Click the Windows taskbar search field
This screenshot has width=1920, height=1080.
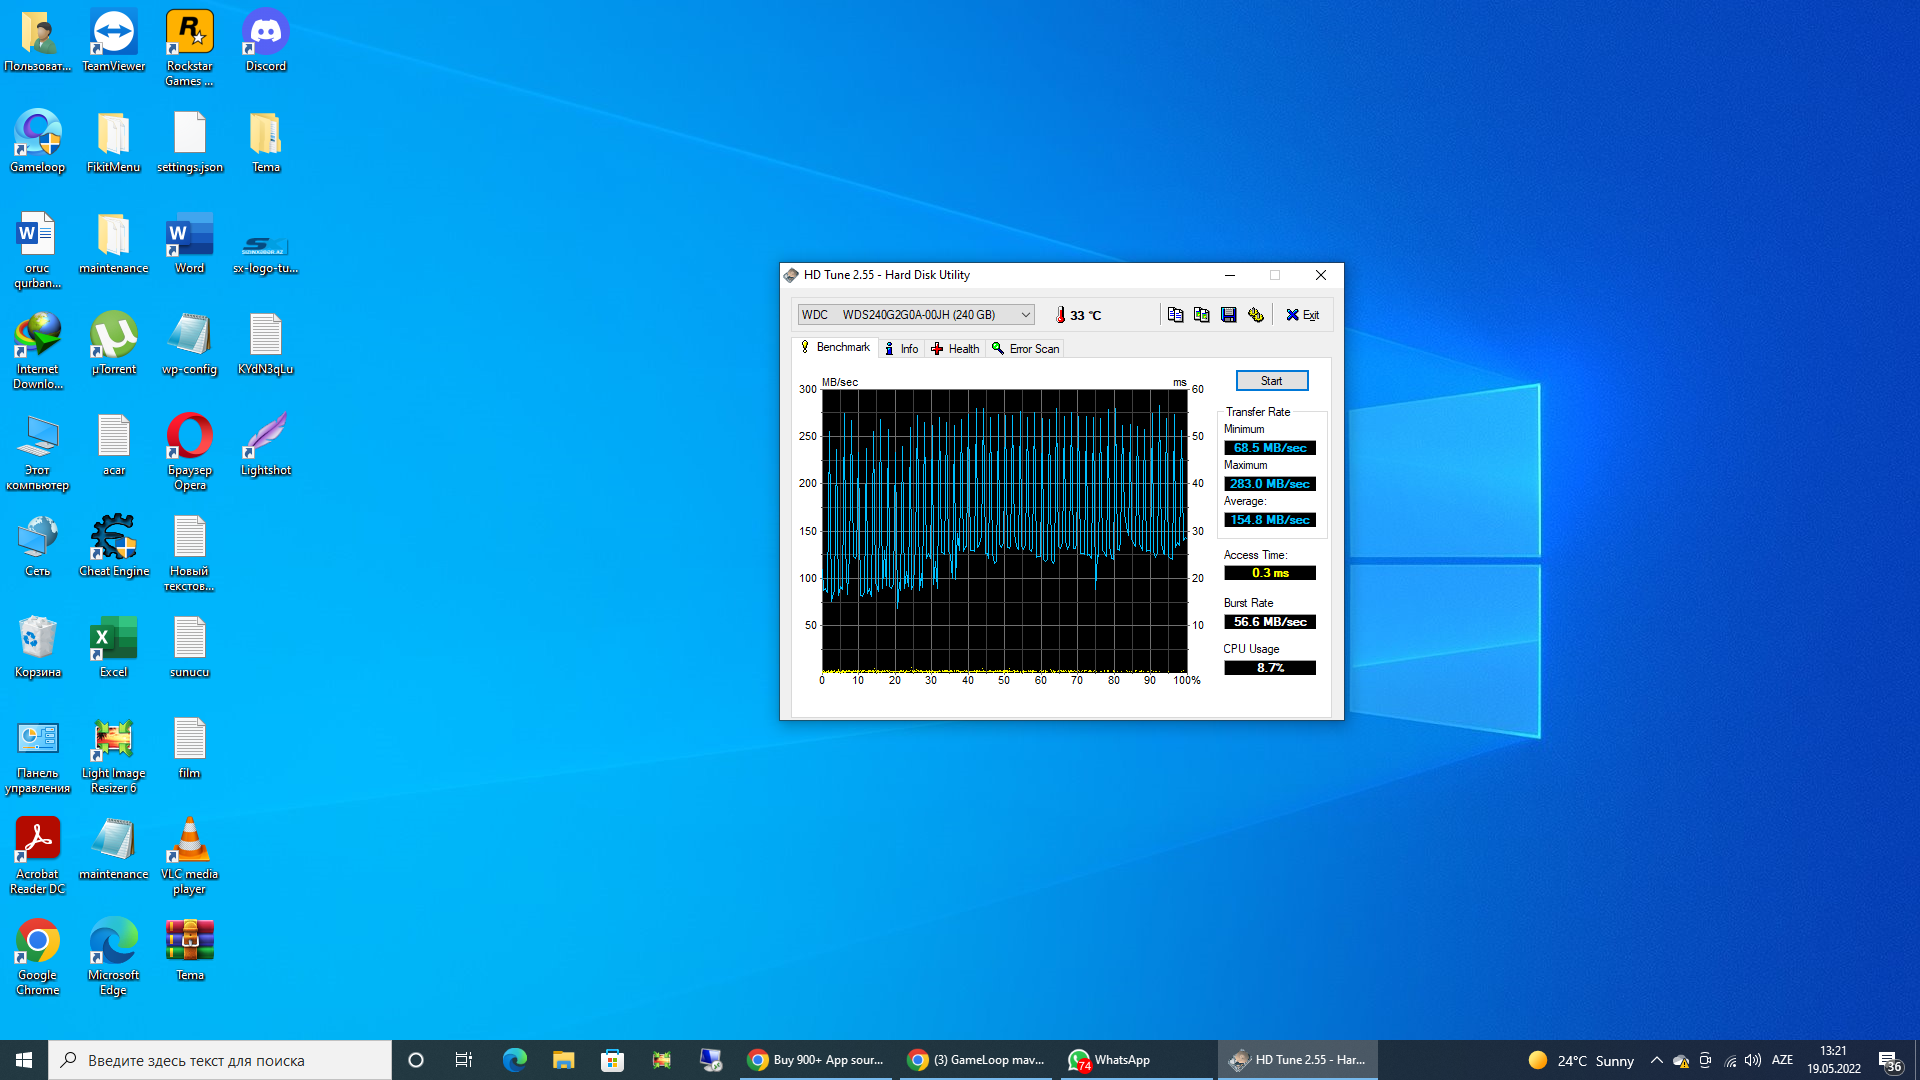click(x=220, y=1060)
